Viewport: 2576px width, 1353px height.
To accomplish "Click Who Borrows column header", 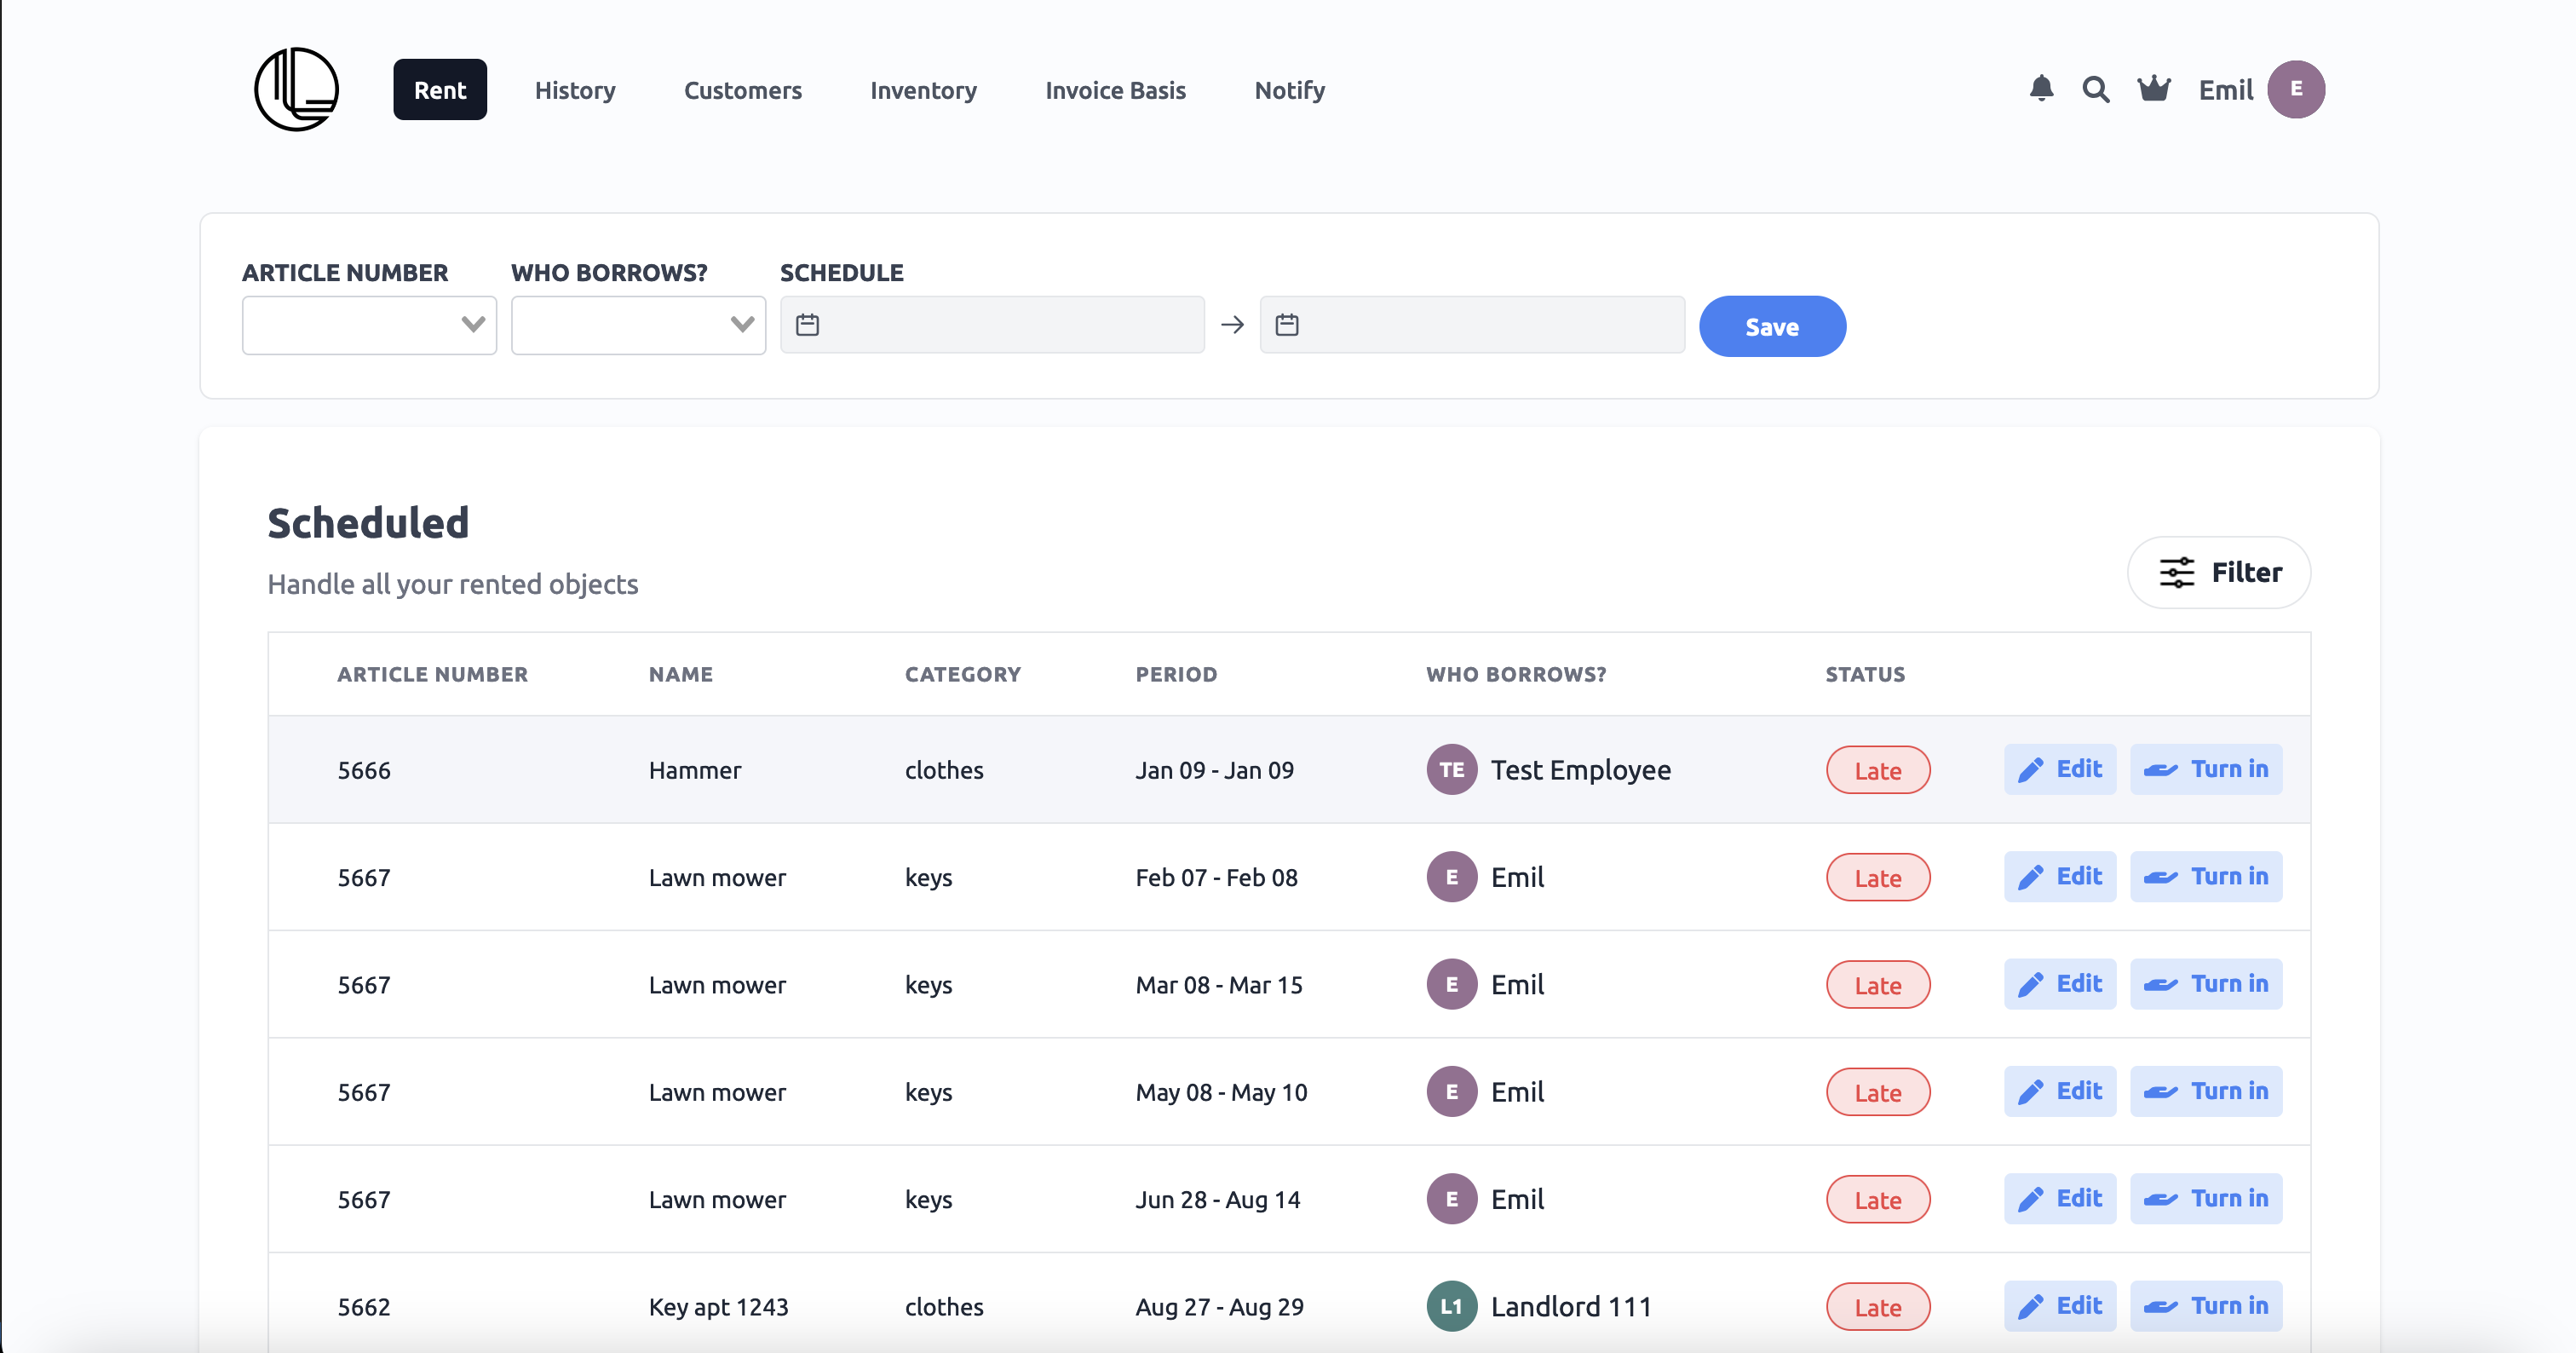I will [x=1516, y=674].
